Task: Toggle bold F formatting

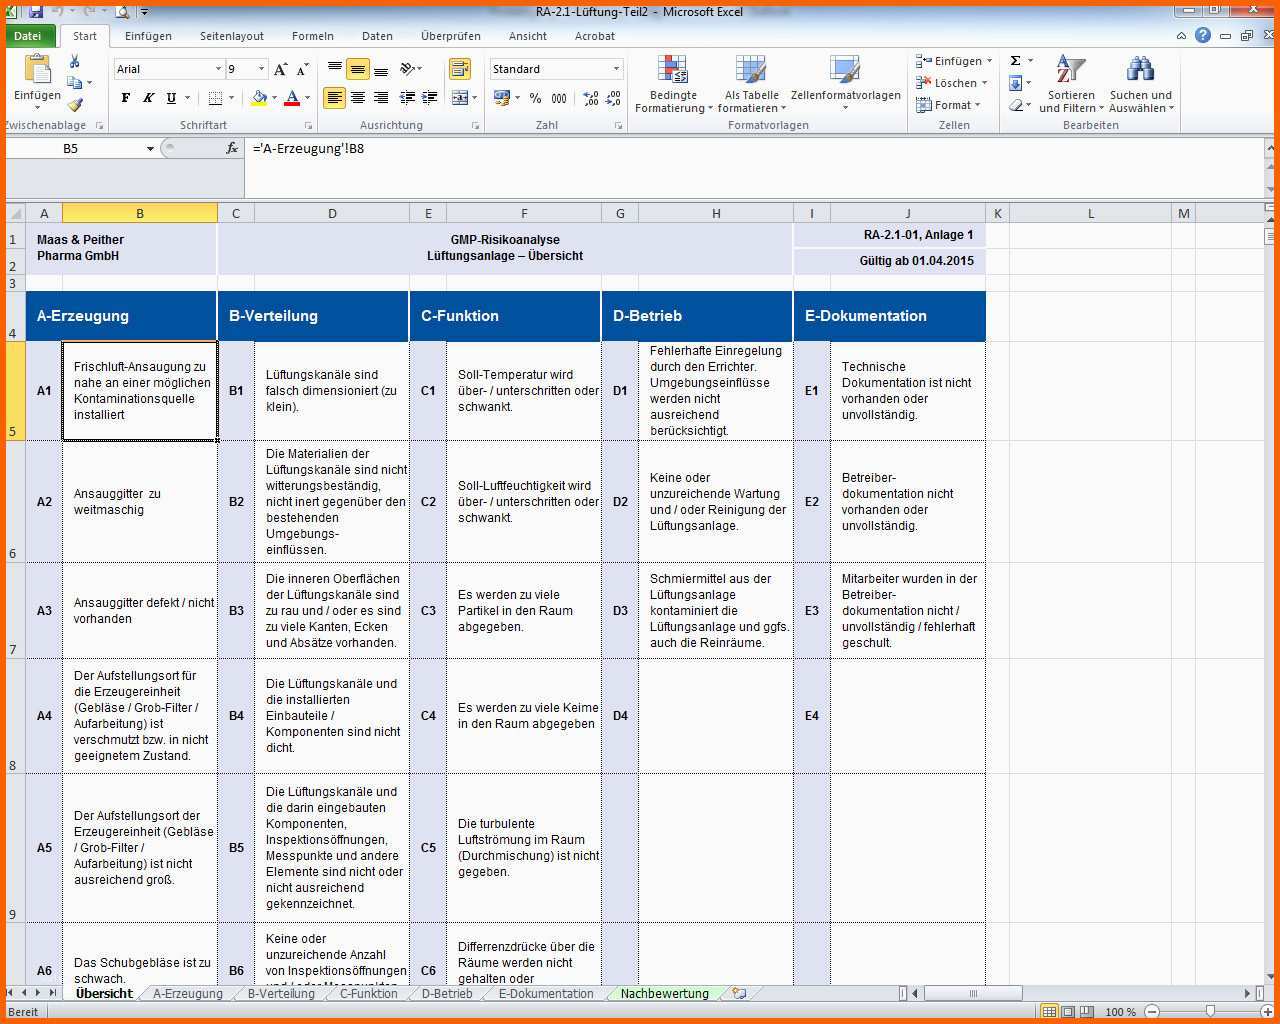Action: pos(125,98)
